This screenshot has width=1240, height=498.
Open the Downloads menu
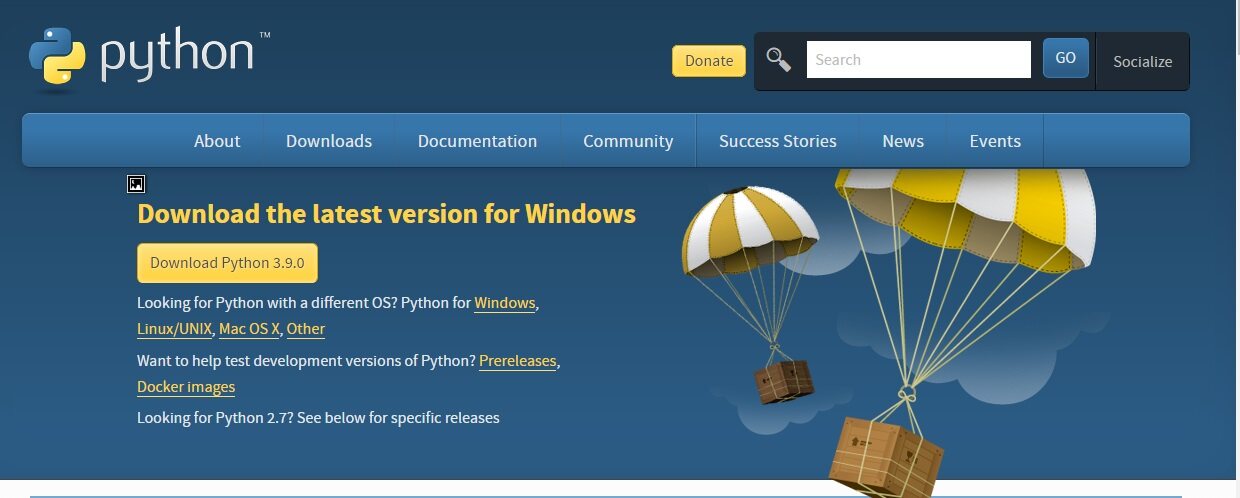coord(329,141)
